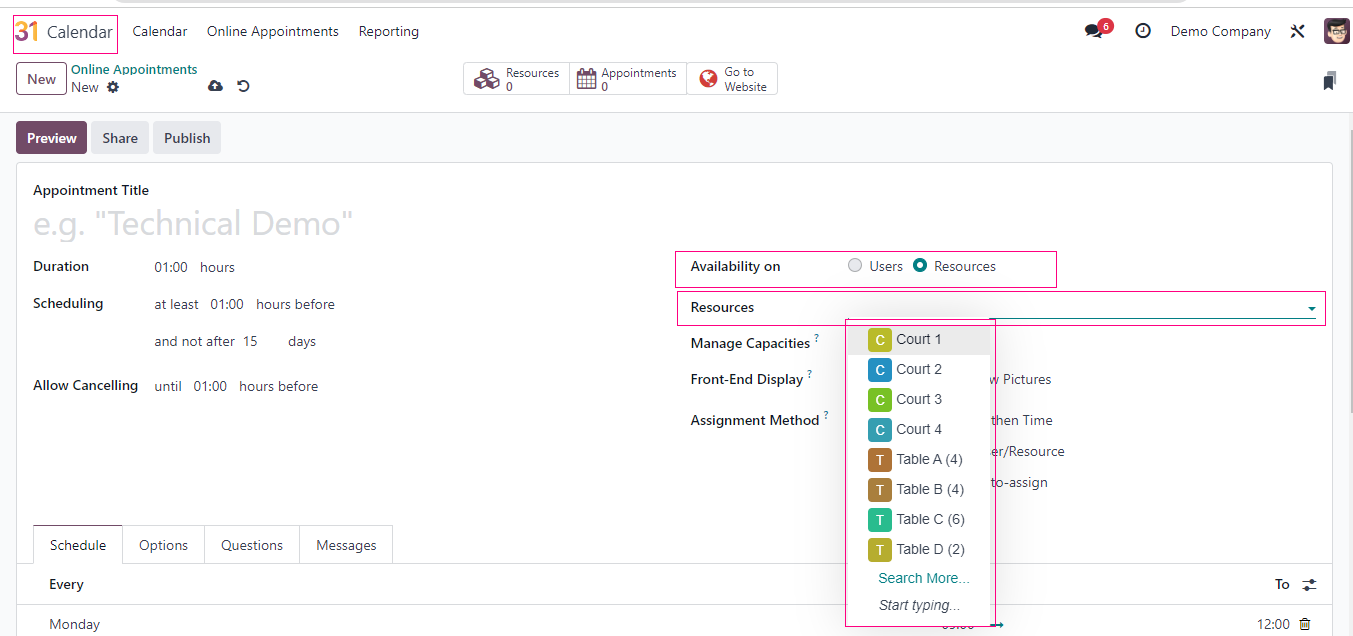1353x636 pixels.
Task: Choose Court 1 from the dropdown list
Action: tap(918, 339)
